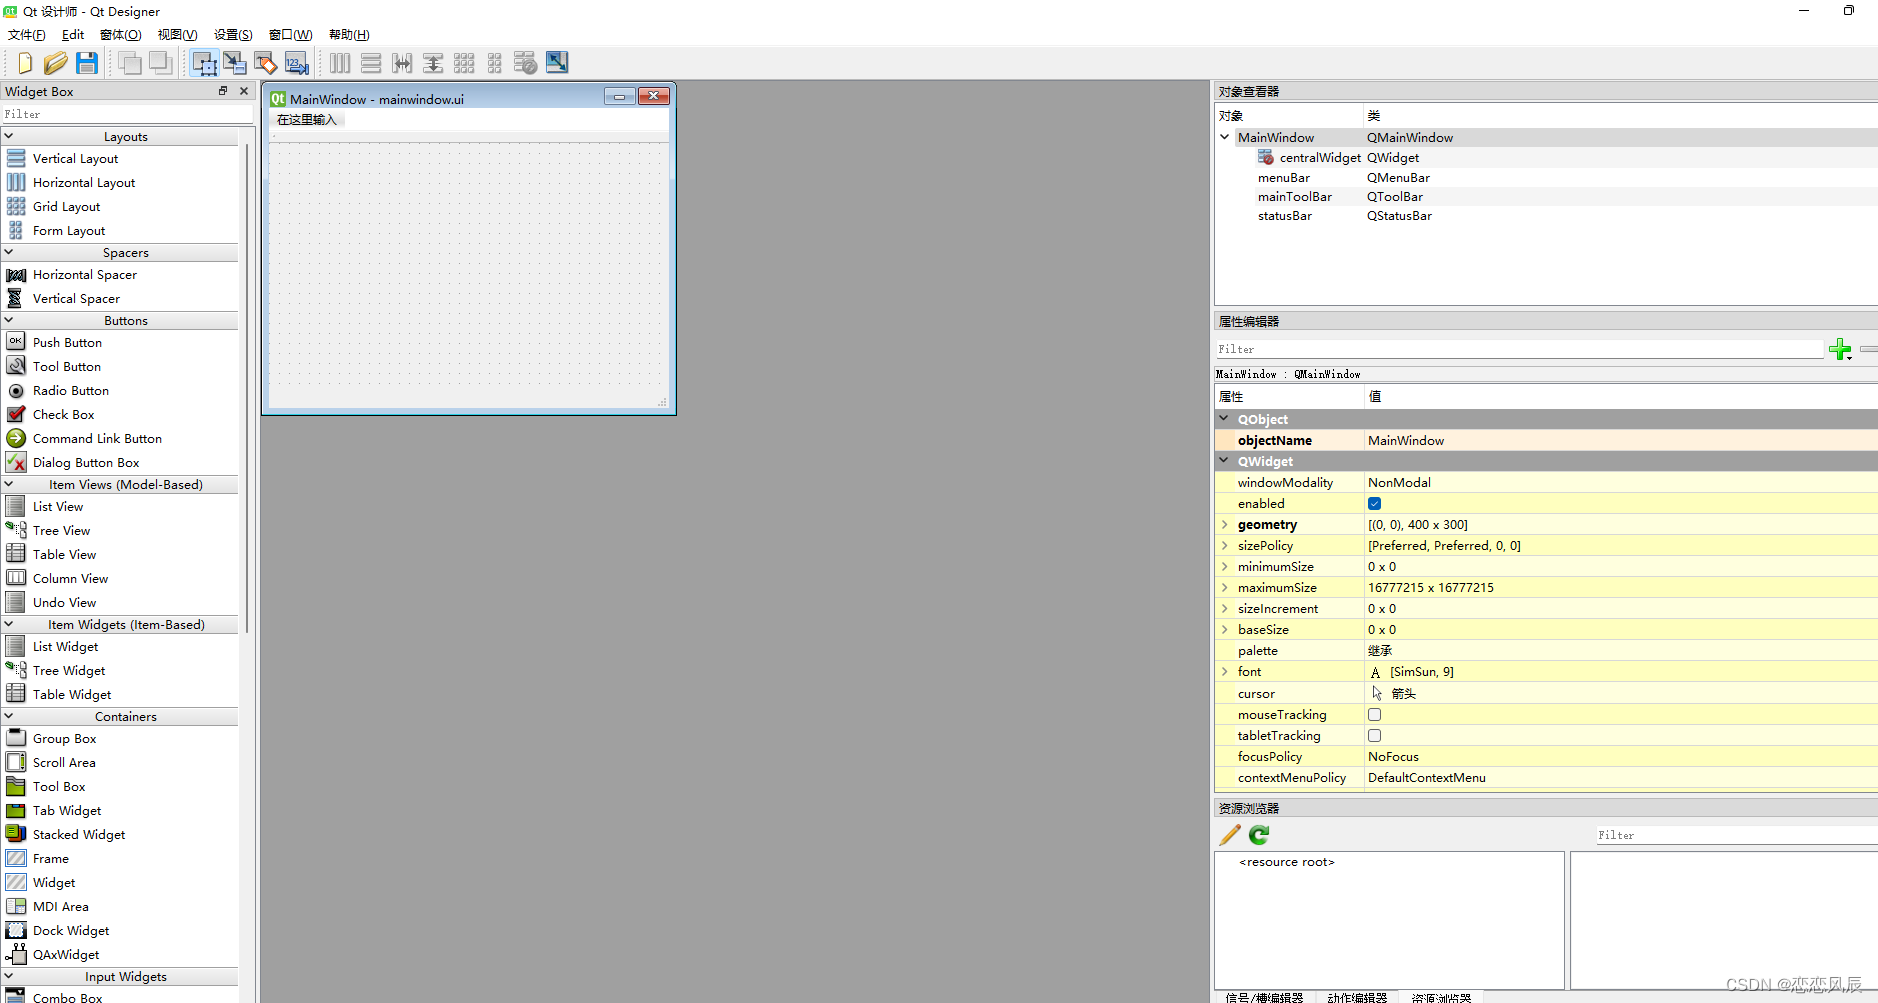The width and height of the screenshot is (1878, 1003).
Task: Select the Tab Widget item in Containers
Action: [x=67, y=810]
